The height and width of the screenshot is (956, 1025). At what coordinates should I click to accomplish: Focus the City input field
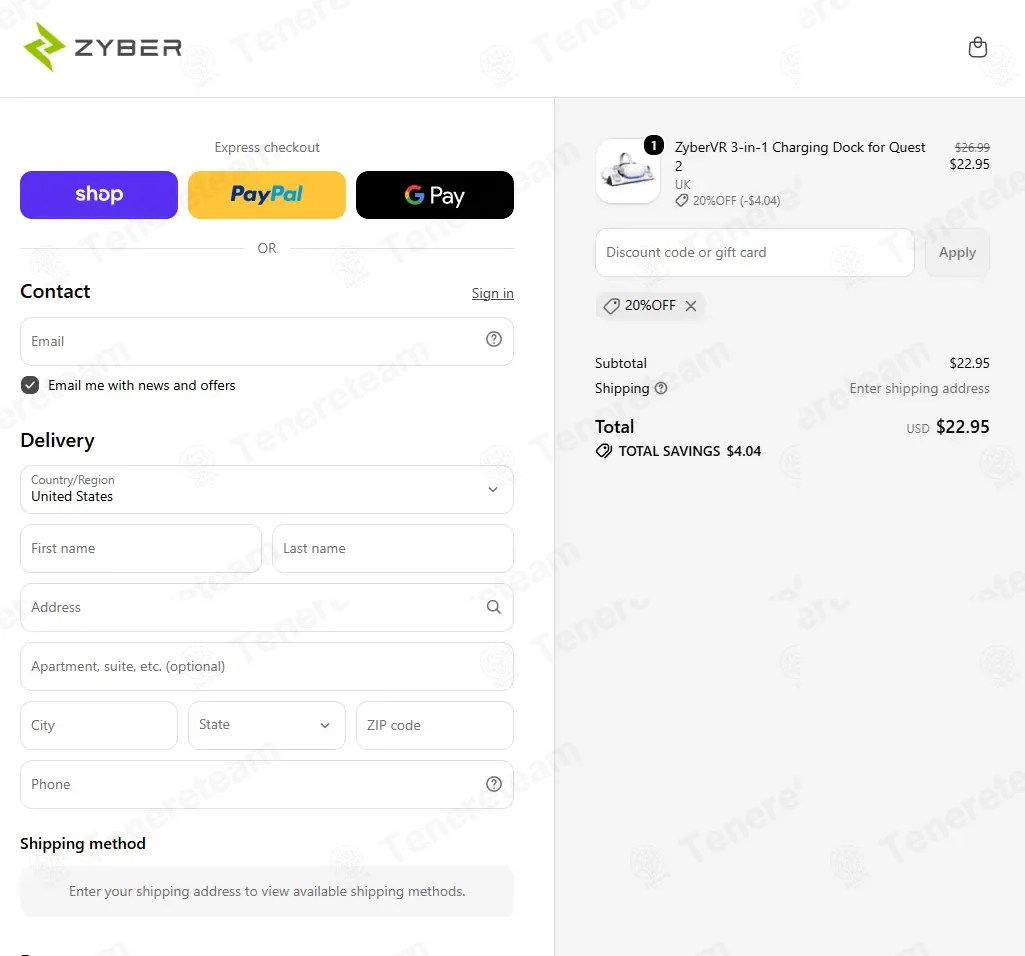(99, 725)
